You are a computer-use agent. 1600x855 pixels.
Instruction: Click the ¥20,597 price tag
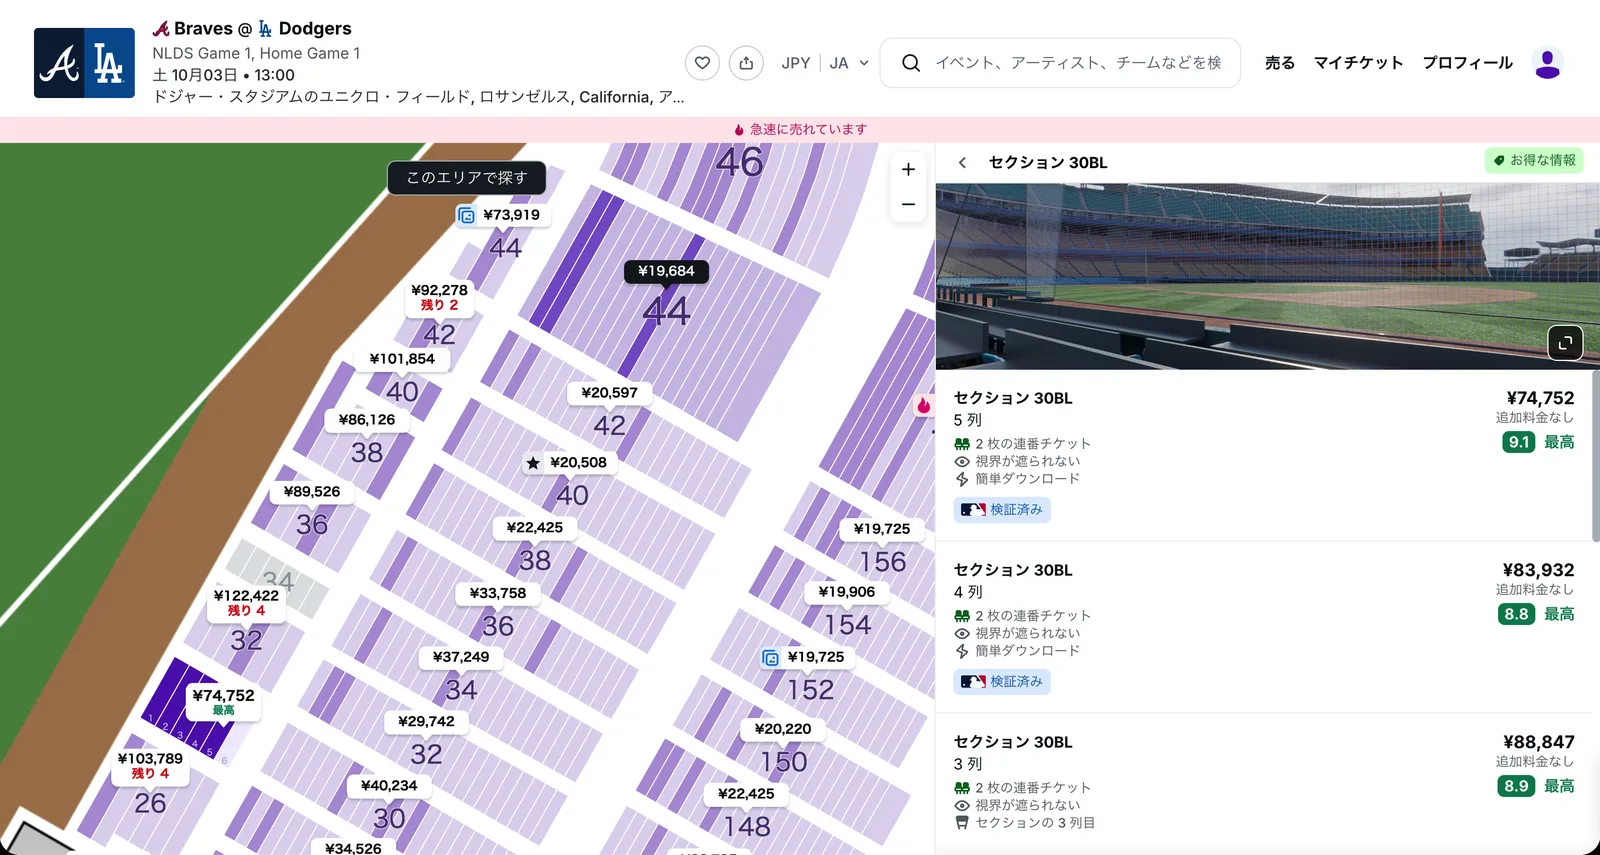pos(609,393)
